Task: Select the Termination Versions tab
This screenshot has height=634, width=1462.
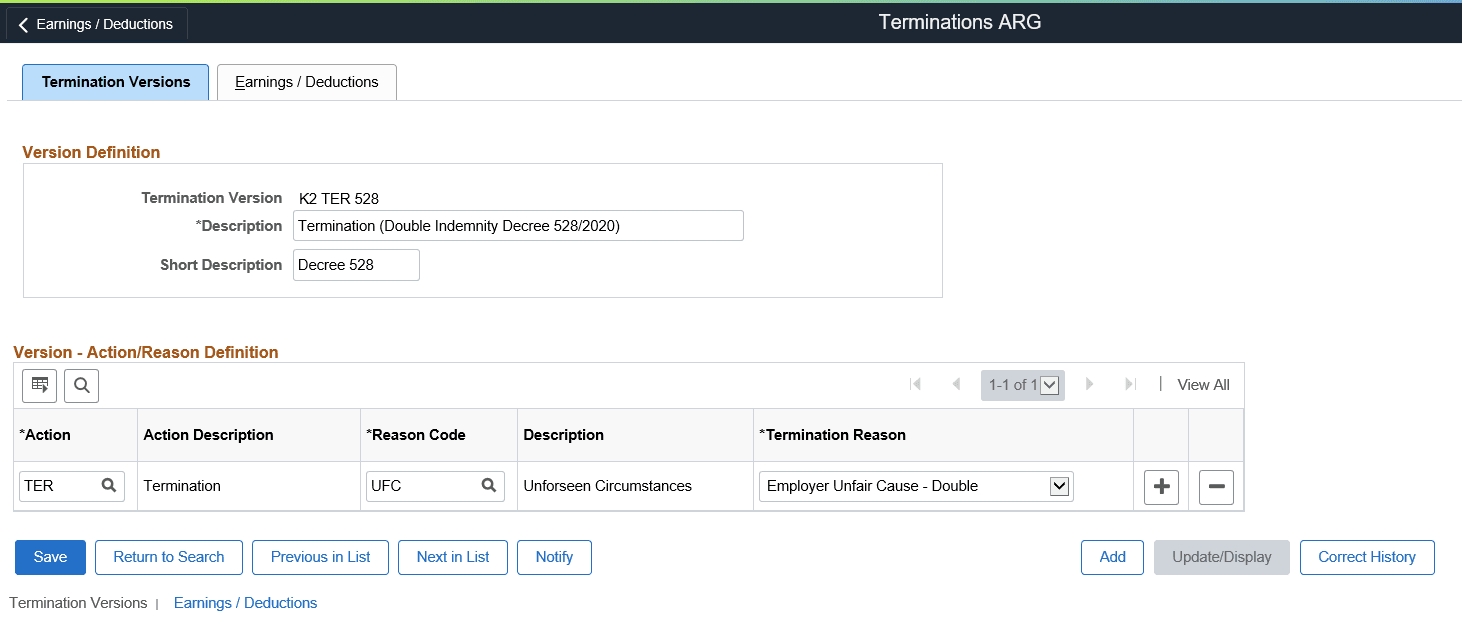Action: click(115, 82)
